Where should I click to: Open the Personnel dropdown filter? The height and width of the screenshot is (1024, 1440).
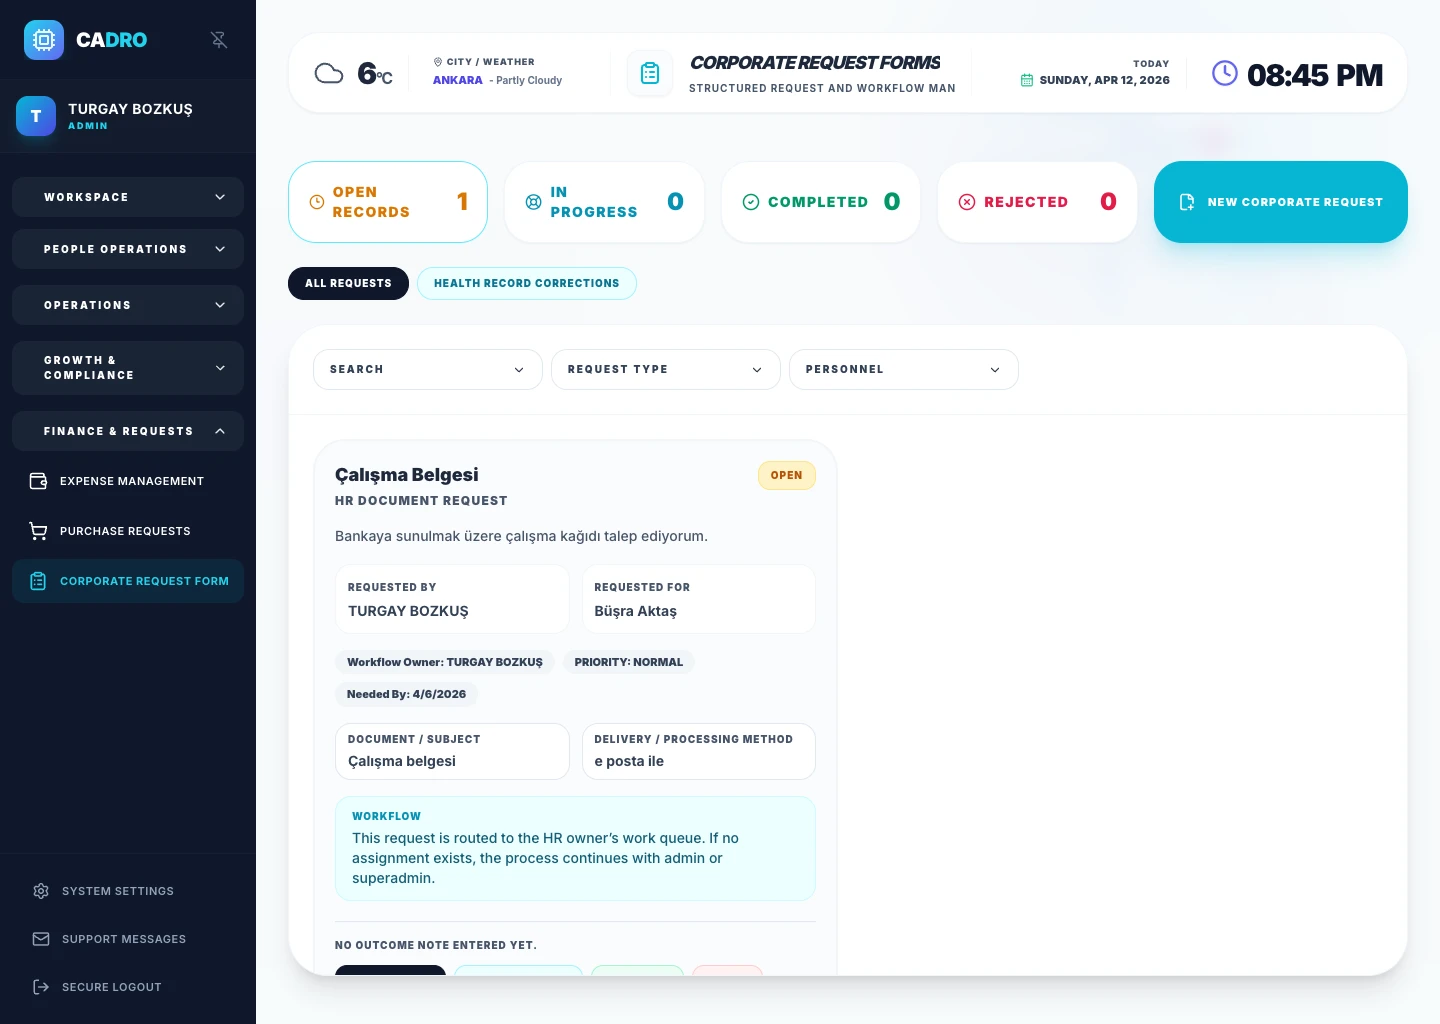[904, 369]
